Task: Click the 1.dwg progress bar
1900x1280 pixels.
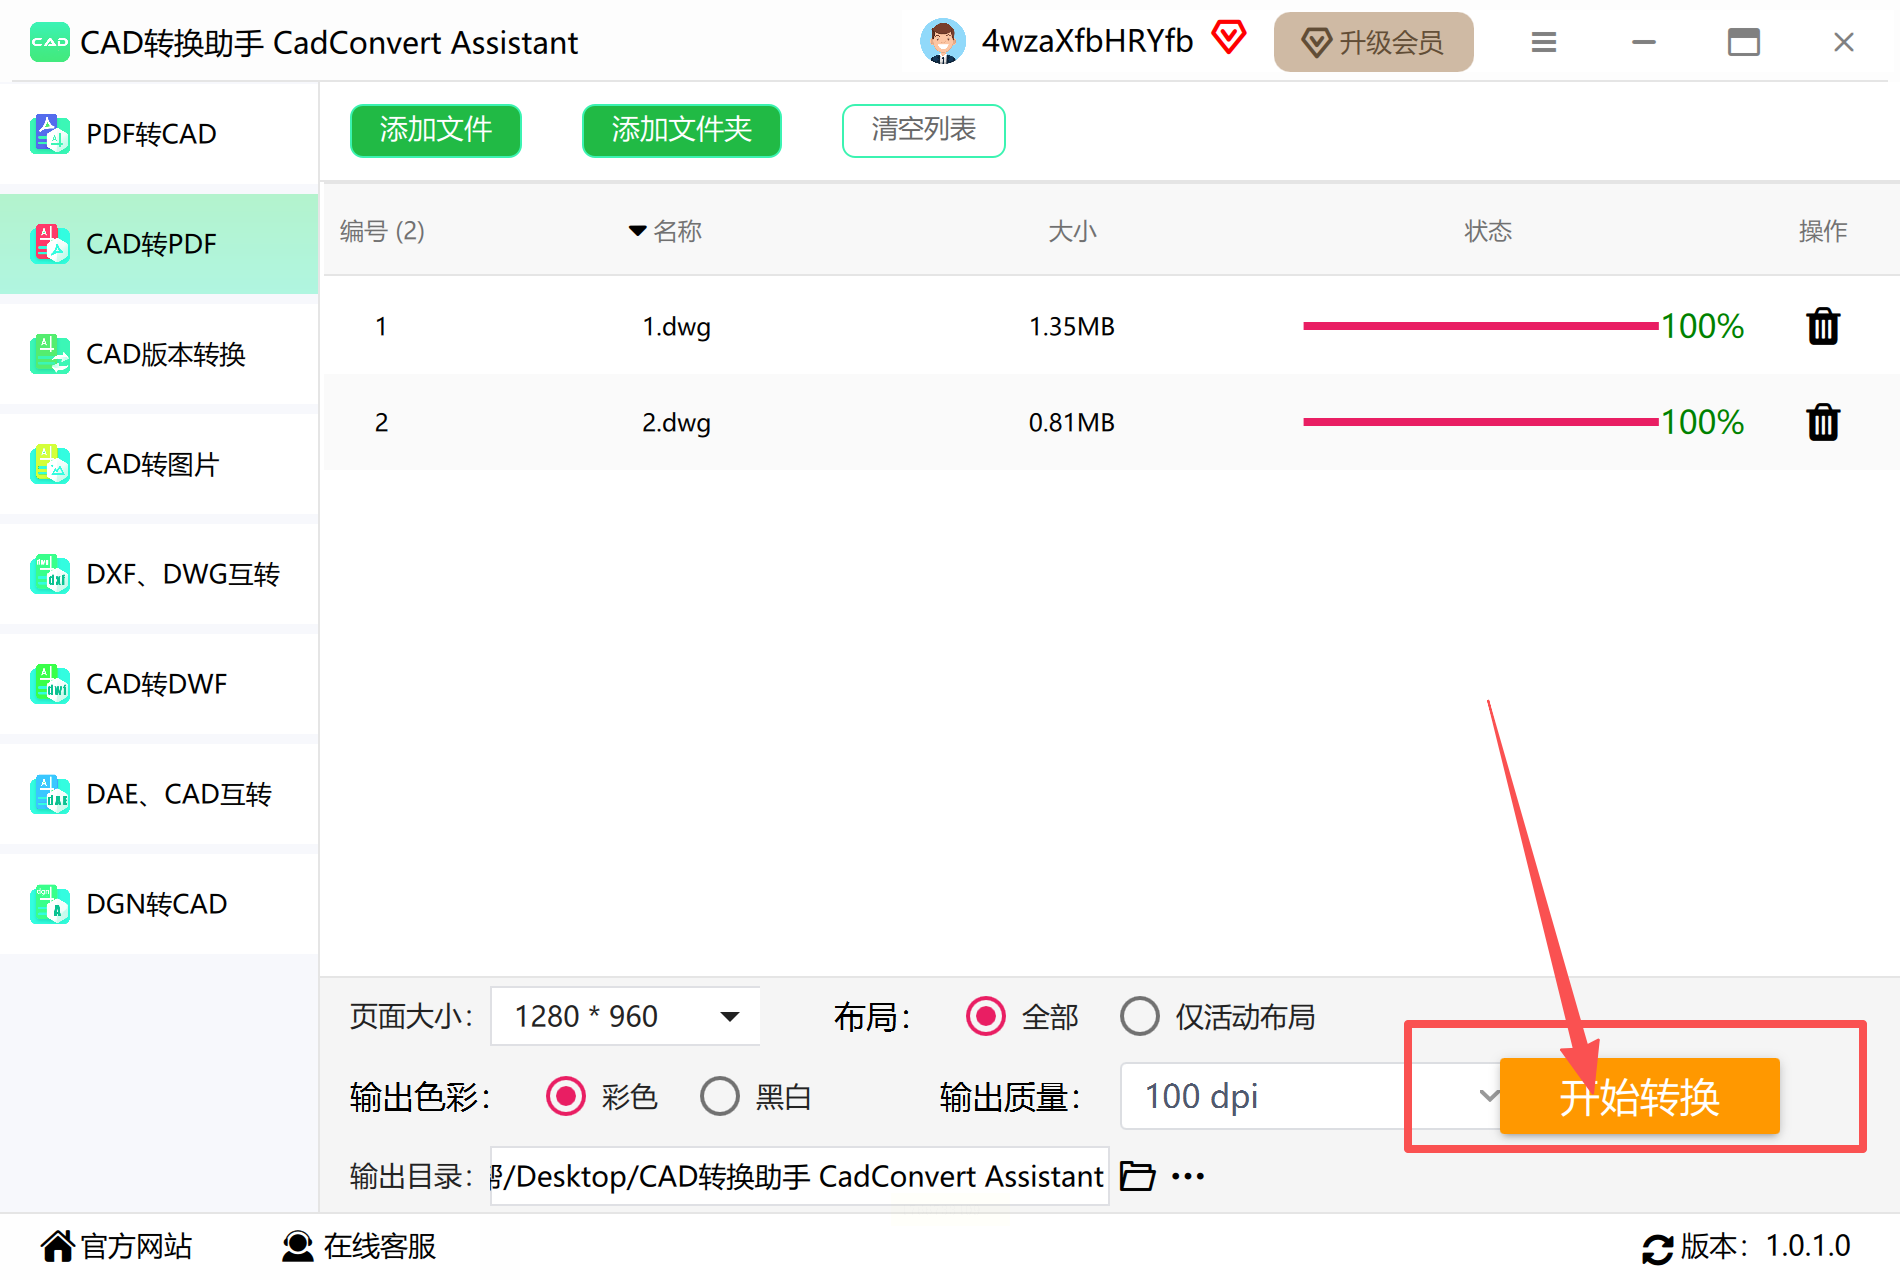Action: pos(1480,326)
